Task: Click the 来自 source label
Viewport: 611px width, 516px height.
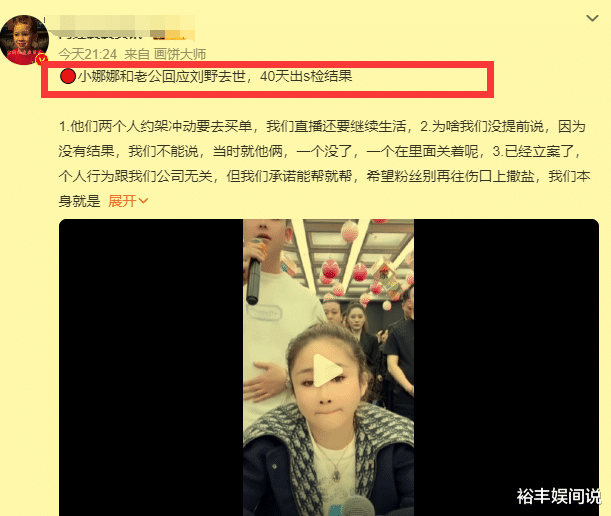Action: click(137, 54)
